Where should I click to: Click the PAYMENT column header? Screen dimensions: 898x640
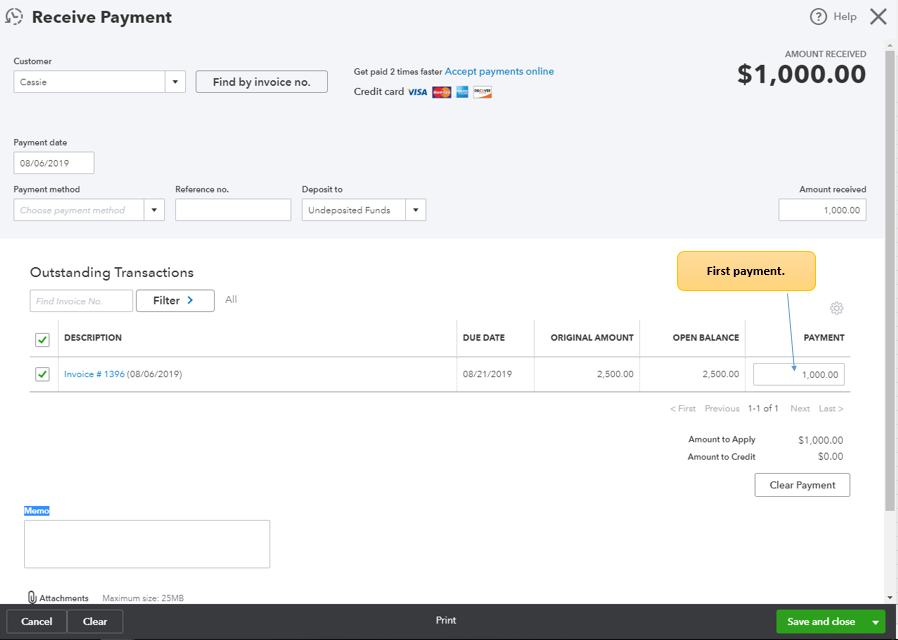pyautogui.click(x=824, y=338)
